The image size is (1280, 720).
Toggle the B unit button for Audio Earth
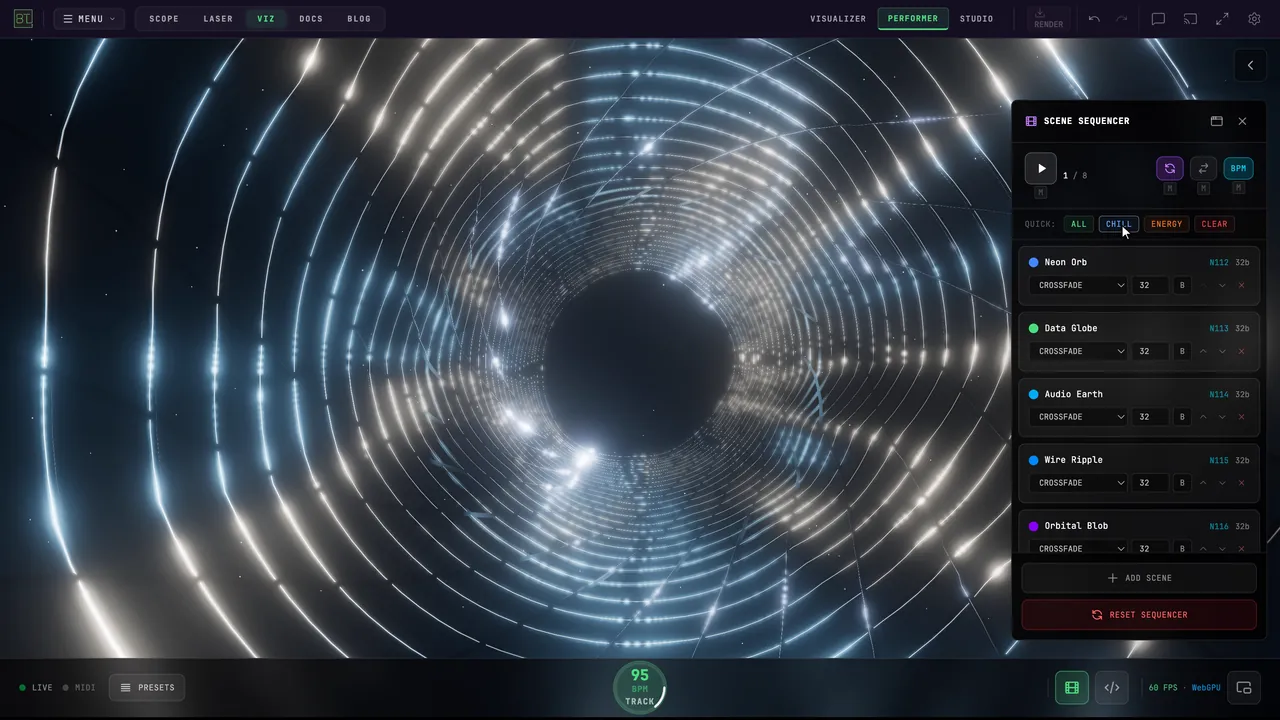tap(1182, 417)
